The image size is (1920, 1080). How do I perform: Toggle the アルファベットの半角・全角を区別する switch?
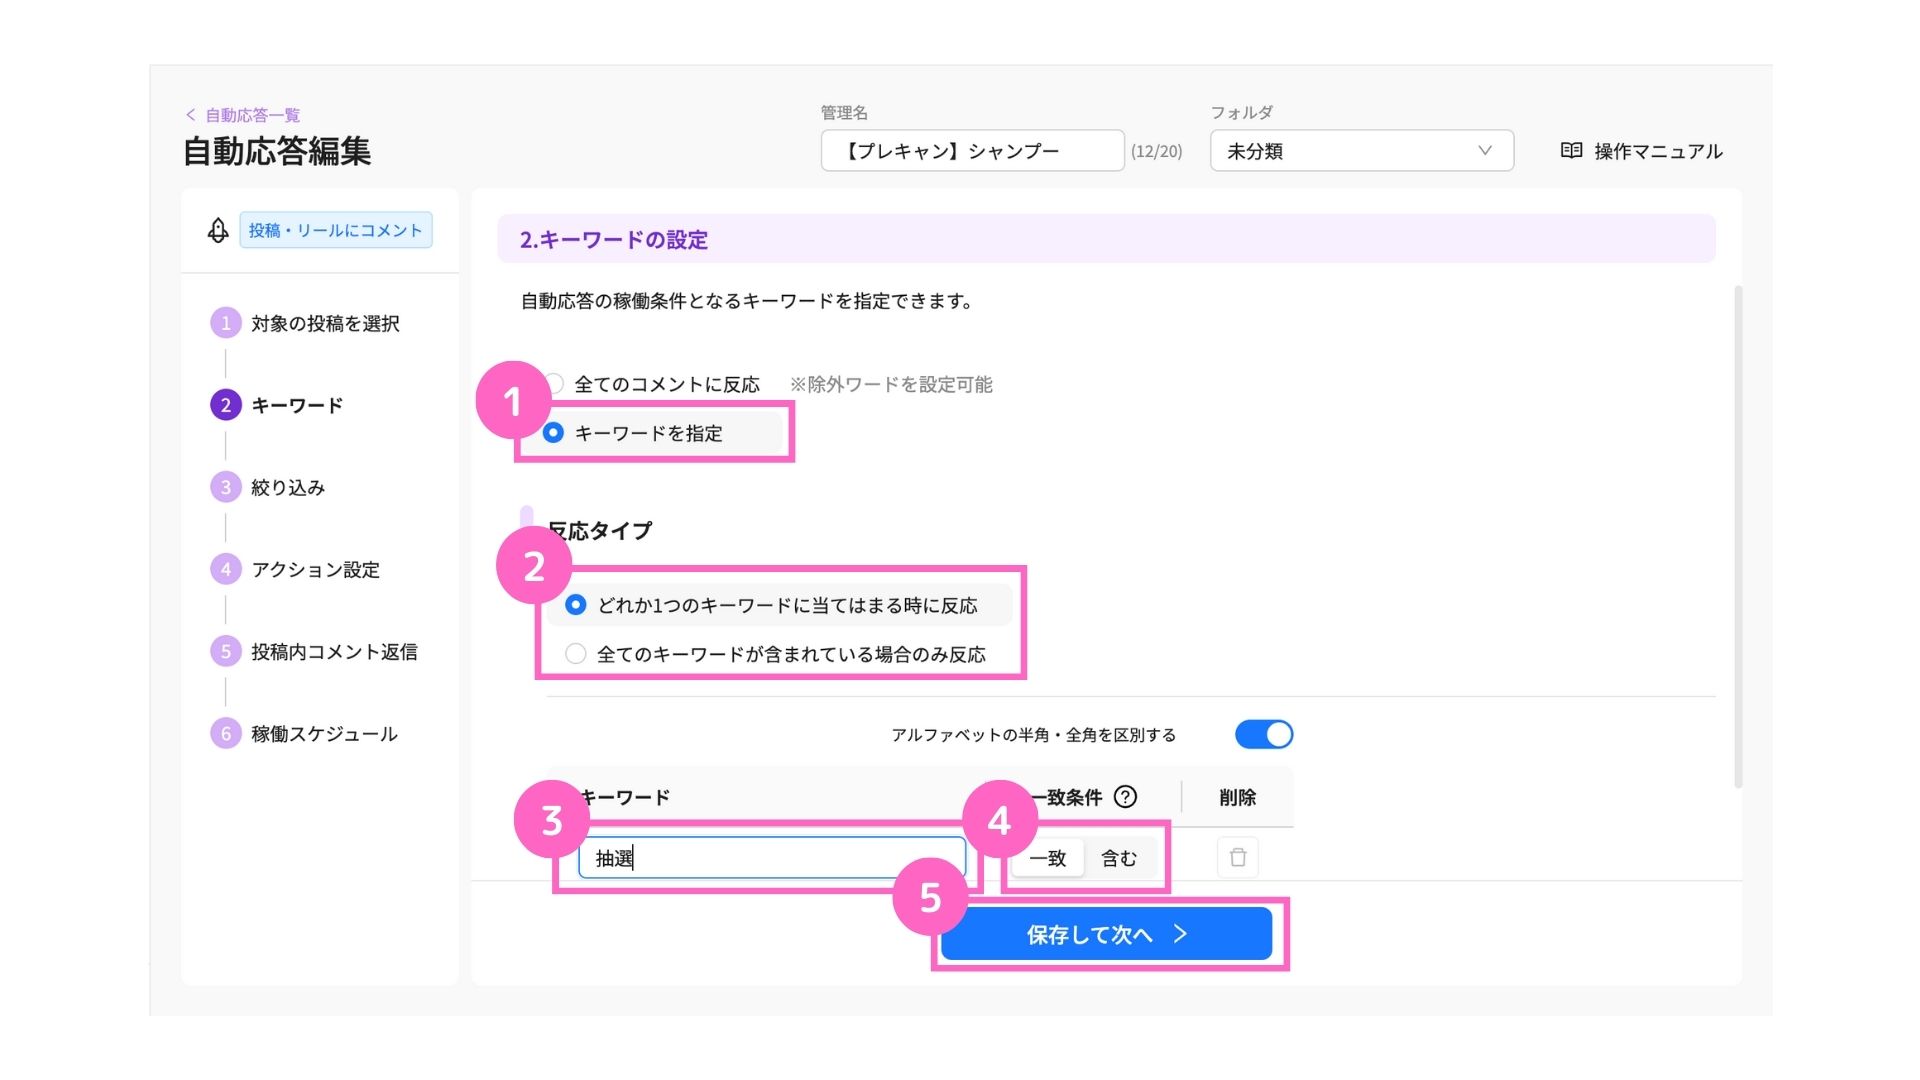tap(1264, 734)
